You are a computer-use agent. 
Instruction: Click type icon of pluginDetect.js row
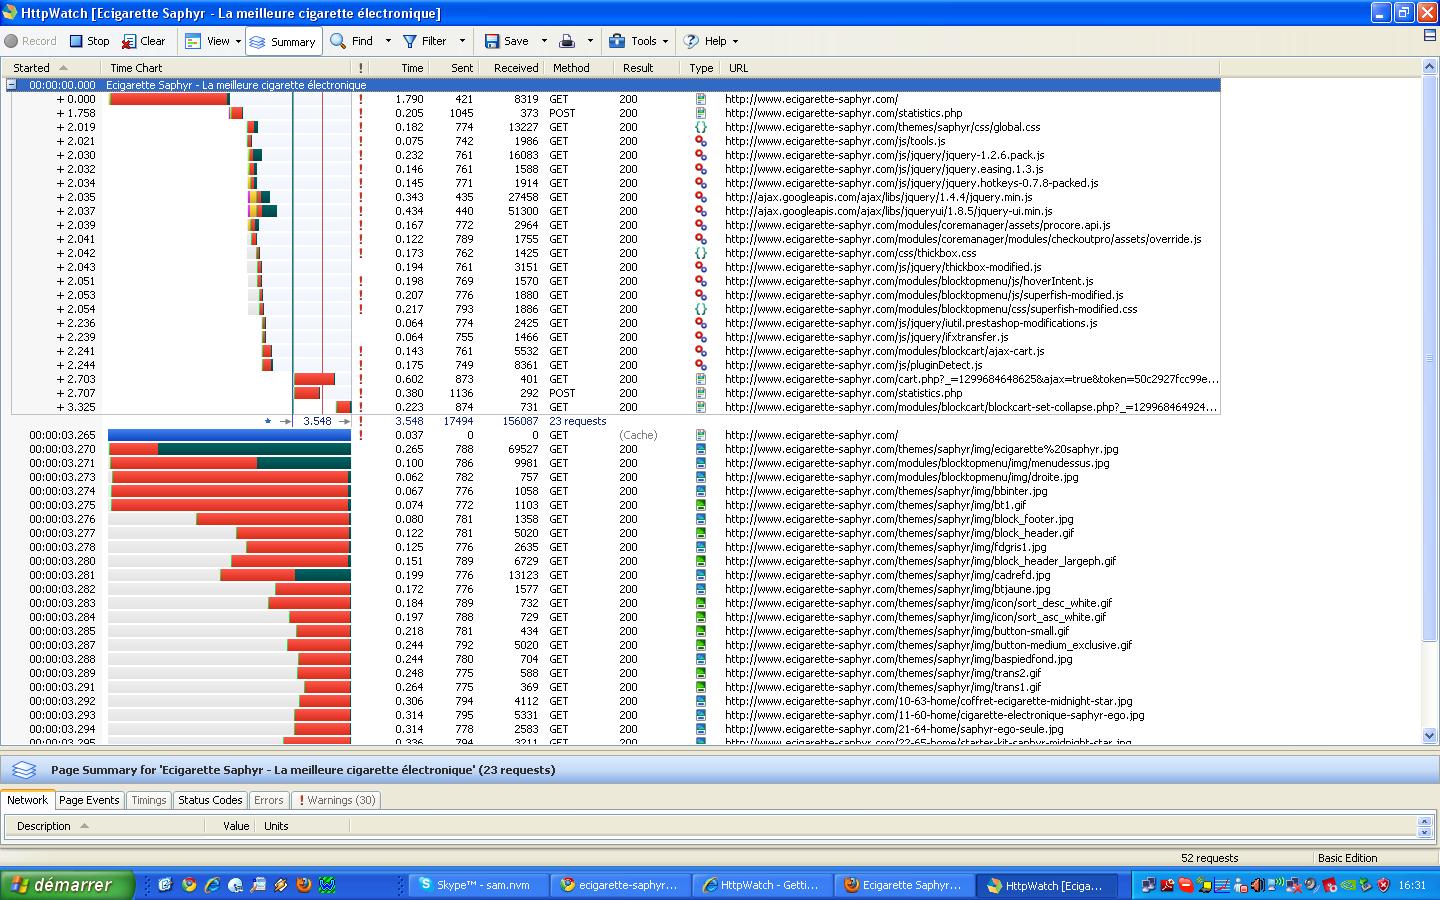pos(701,365)
